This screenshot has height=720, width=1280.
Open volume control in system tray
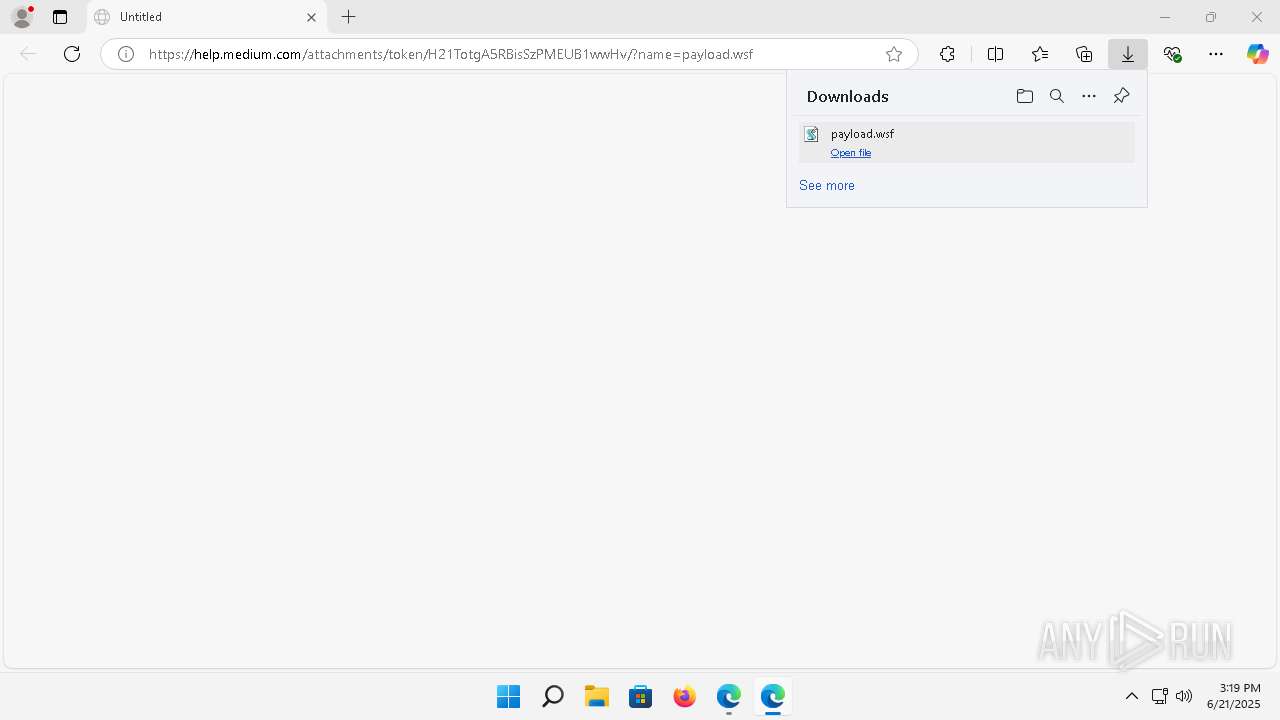(x=1184, y=696)
